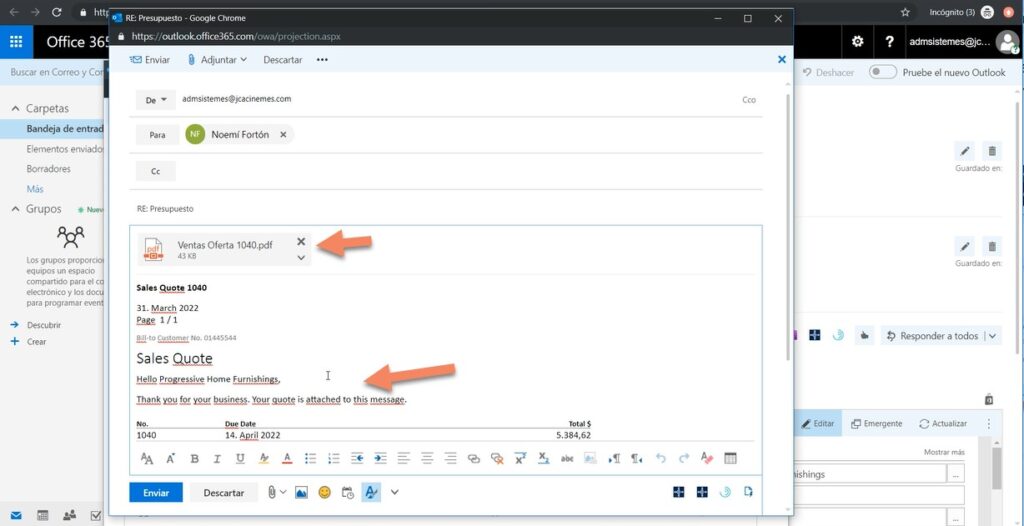This screenshot has height=526, width=1024.
Task: Enable the 'Pruebe el nuevo Outlook' toggle
Action: 882,72
